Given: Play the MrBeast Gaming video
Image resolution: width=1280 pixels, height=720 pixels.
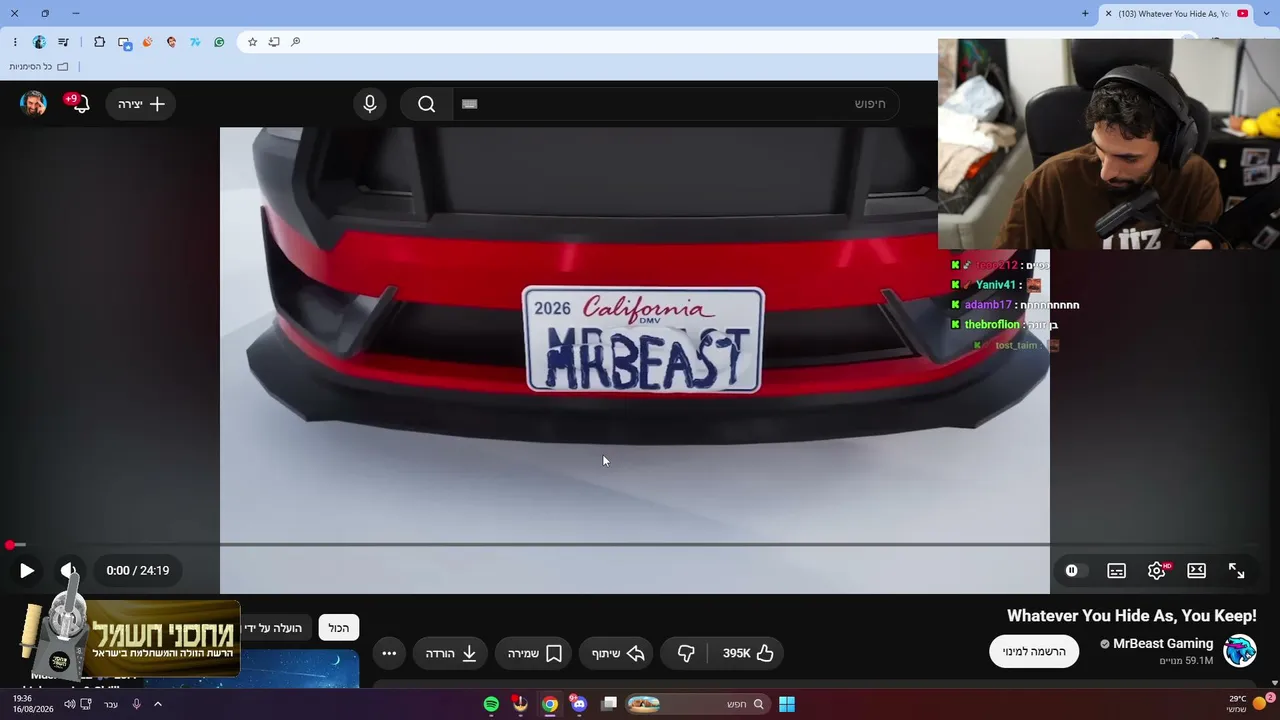Looking at the screenshot, I should pos(27,571).
